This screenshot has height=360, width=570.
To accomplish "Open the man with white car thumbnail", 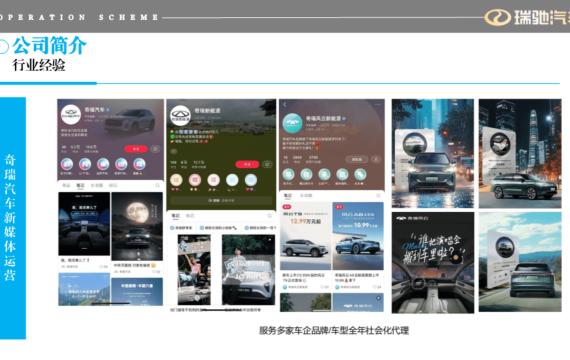I will click(248, 269).
